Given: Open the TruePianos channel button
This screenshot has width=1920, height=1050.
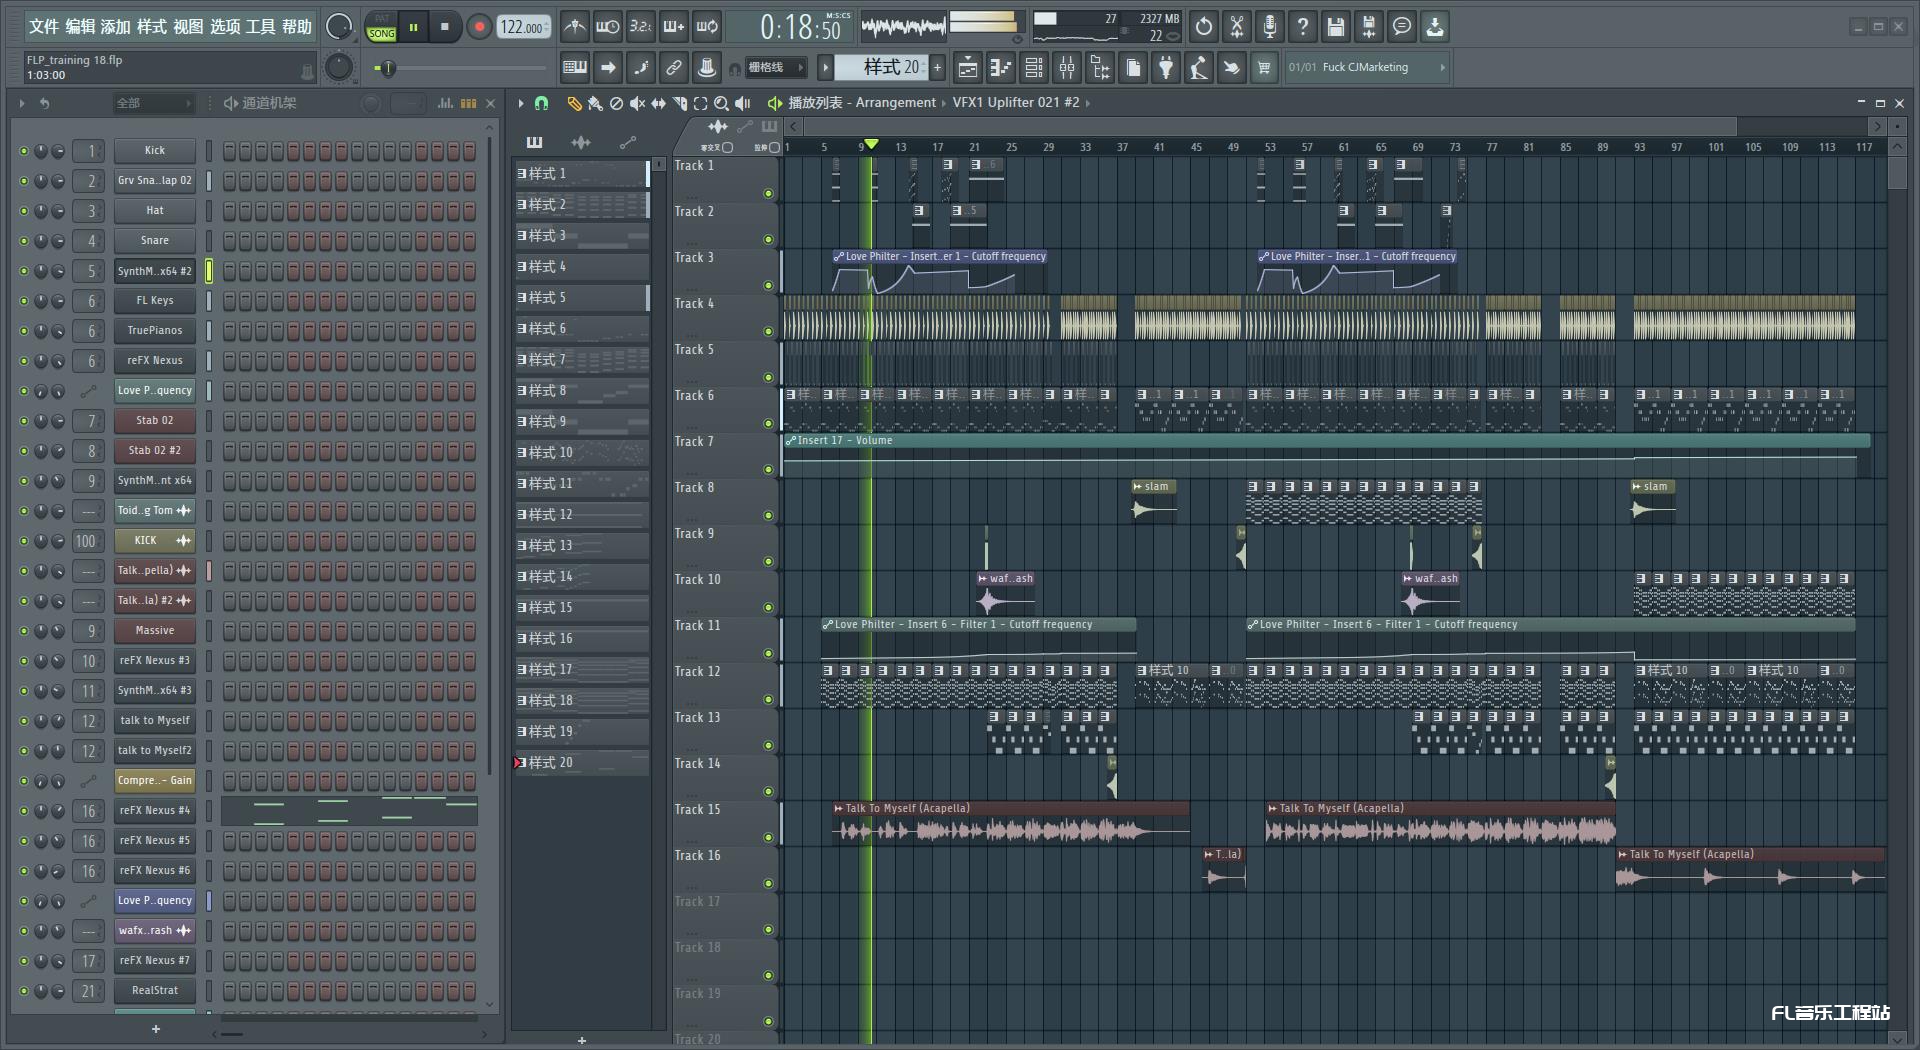Looking at the screenshot, I should tap(155, 331).
